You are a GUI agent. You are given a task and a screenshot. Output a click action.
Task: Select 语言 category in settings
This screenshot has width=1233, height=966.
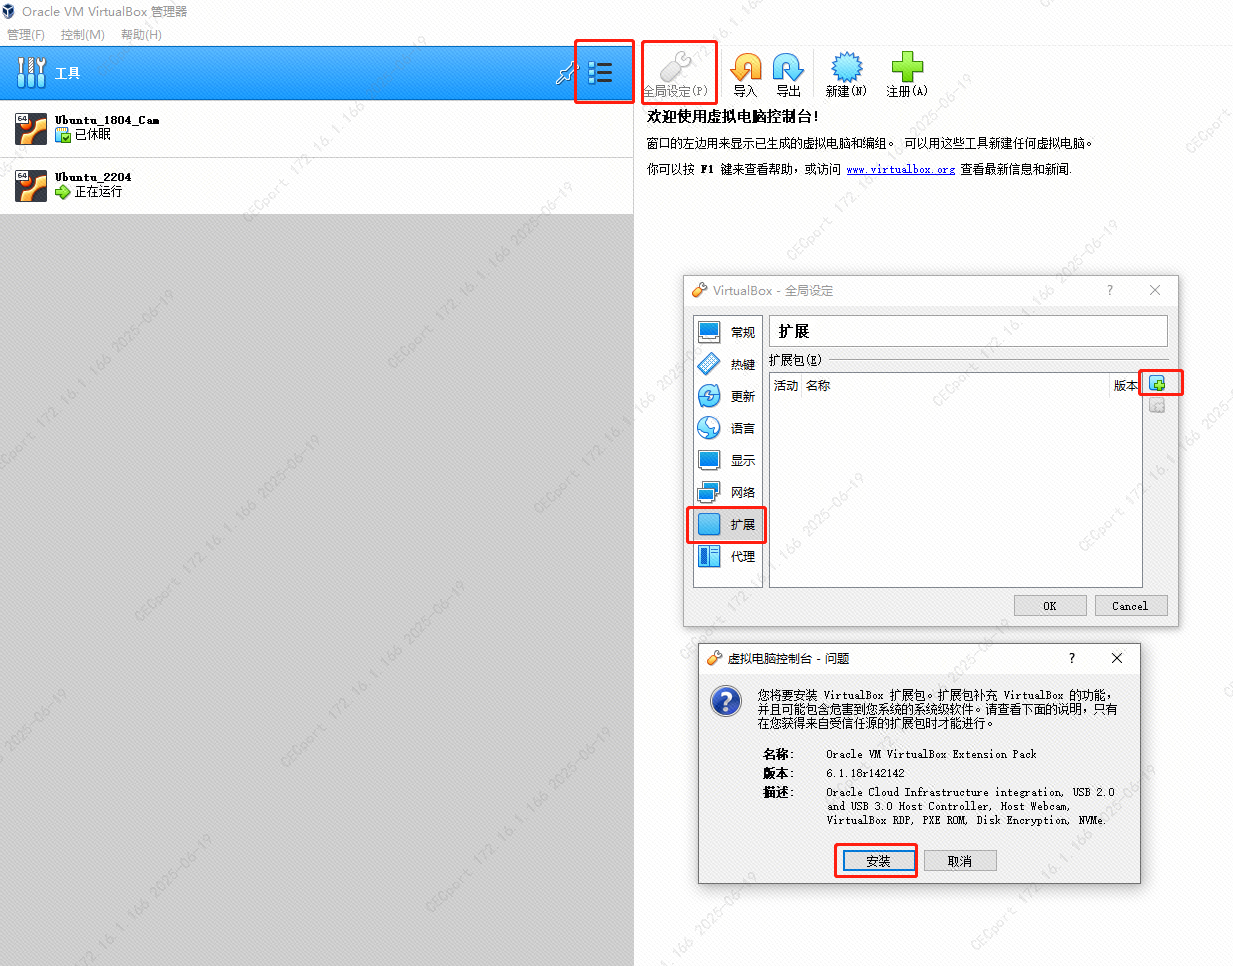[x=727, y=428]
